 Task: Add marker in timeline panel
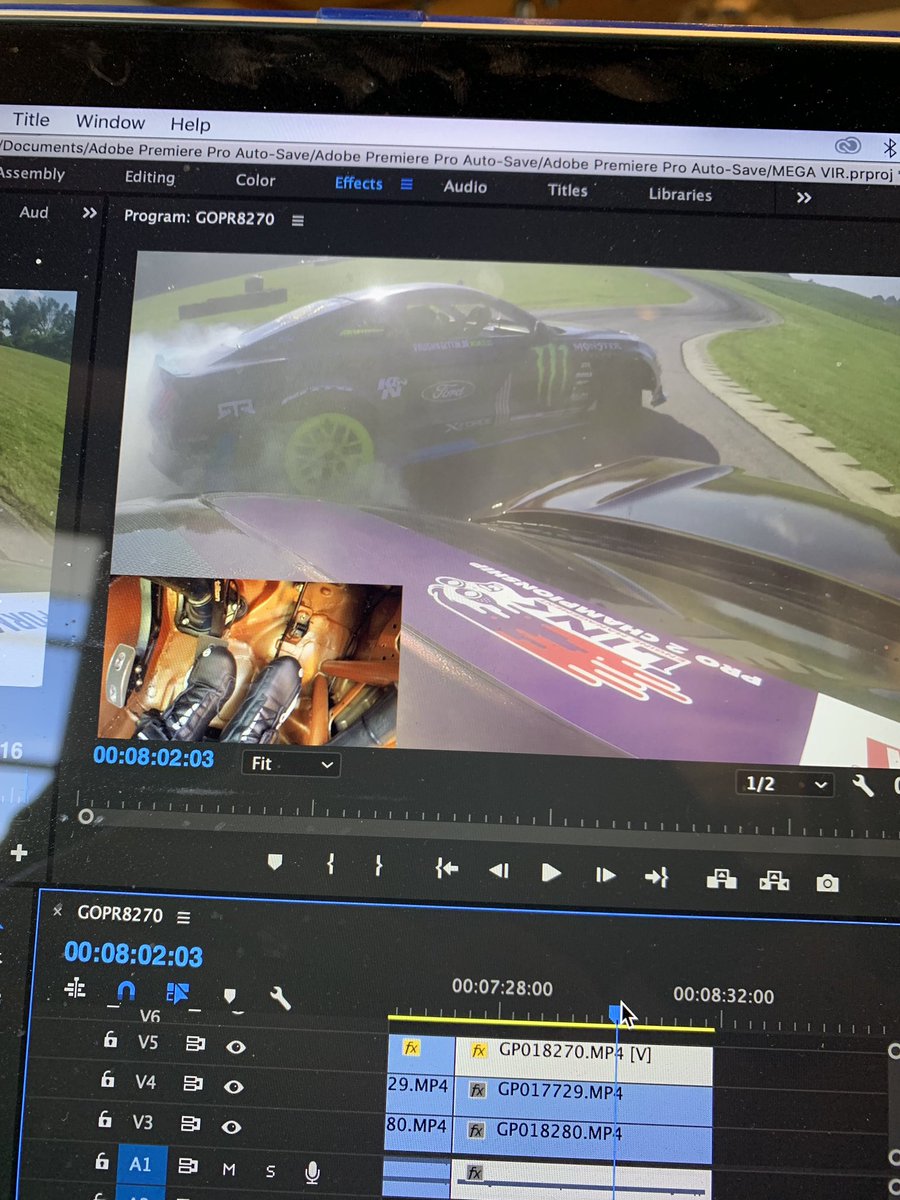(230, 996)
